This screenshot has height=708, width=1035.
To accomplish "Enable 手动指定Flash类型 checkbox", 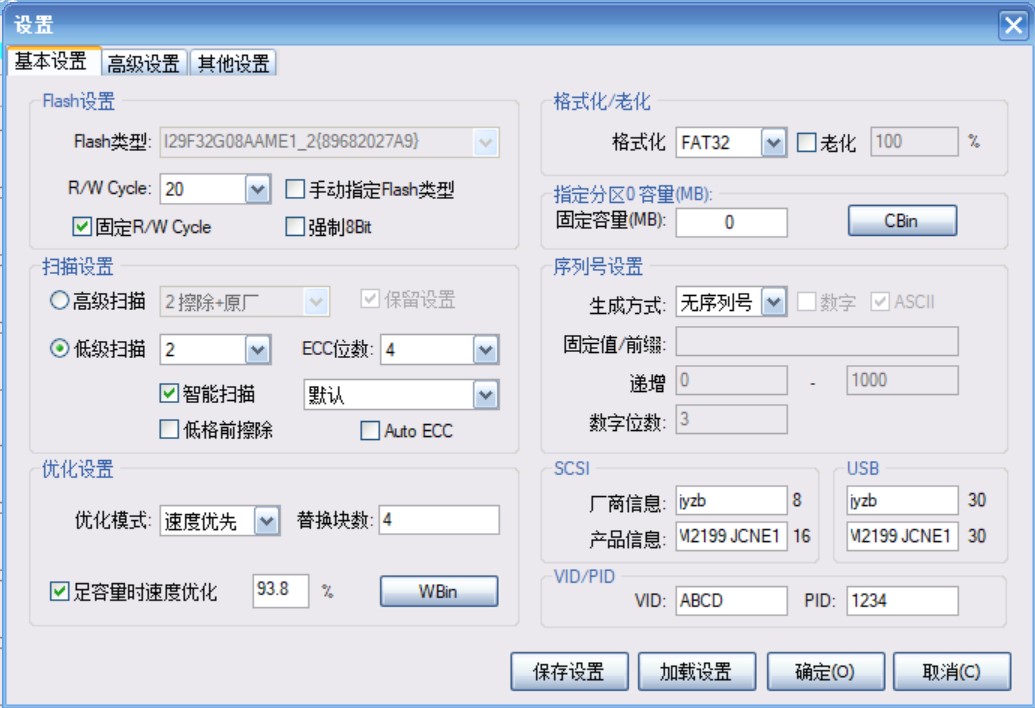I will [x=295, y=189].
